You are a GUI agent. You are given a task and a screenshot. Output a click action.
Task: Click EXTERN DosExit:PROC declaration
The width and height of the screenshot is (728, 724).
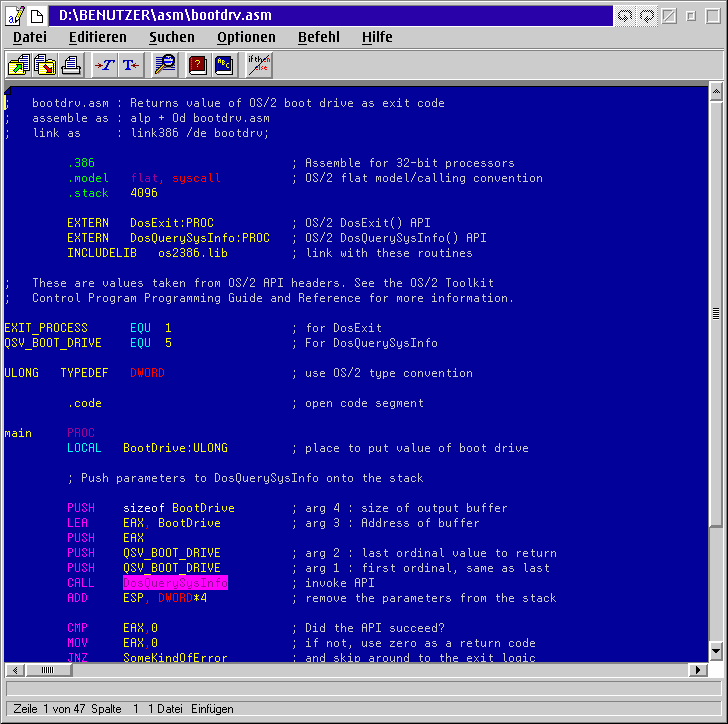[x=140, y=223]
